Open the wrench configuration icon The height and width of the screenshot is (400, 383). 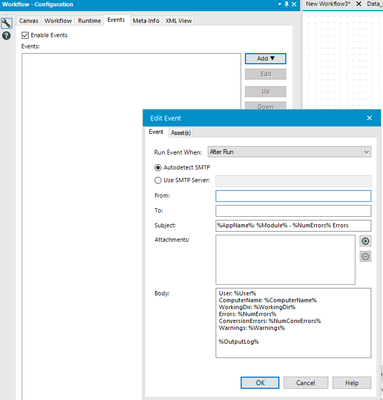click(6, 23)
